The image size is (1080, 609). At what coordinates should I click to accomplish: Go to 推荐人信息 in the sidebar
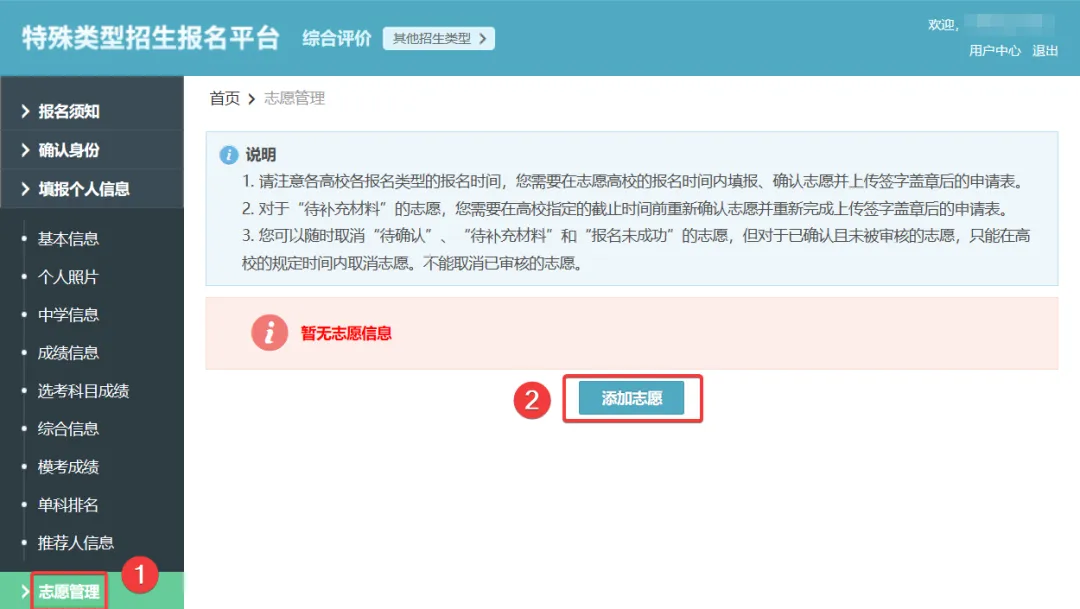pyautogui.click(x=76, y=543)
